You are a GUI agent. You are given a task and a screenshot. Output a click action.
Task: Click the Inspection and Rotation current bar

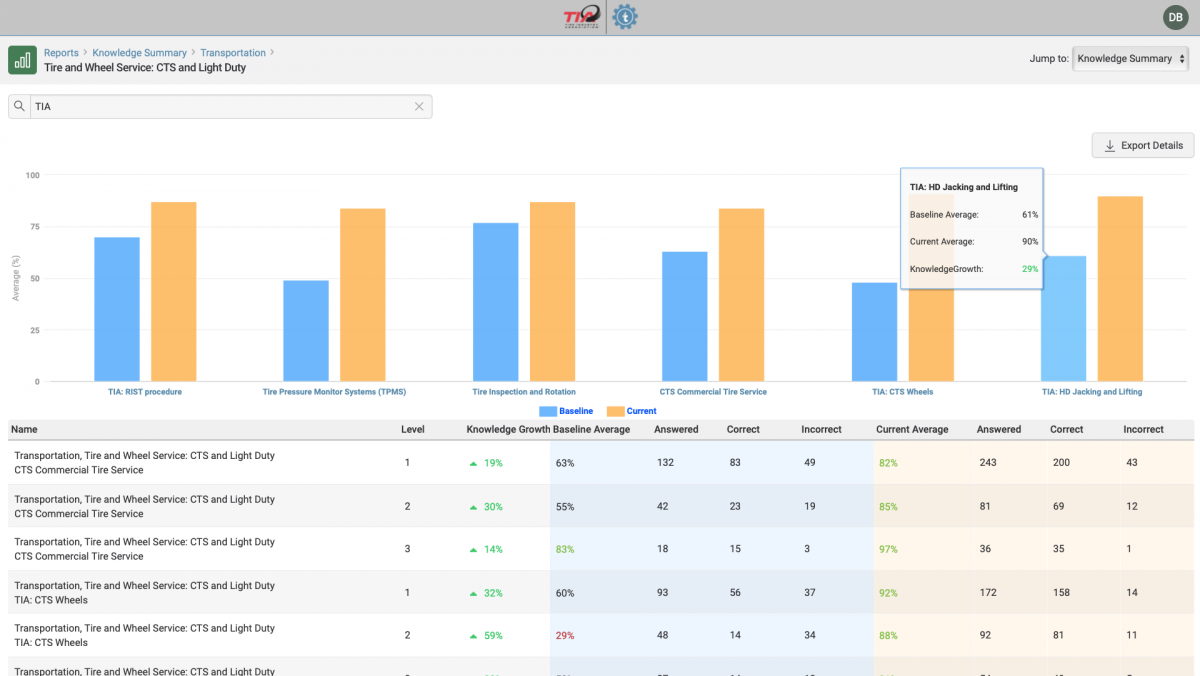[x=552, y=292]
